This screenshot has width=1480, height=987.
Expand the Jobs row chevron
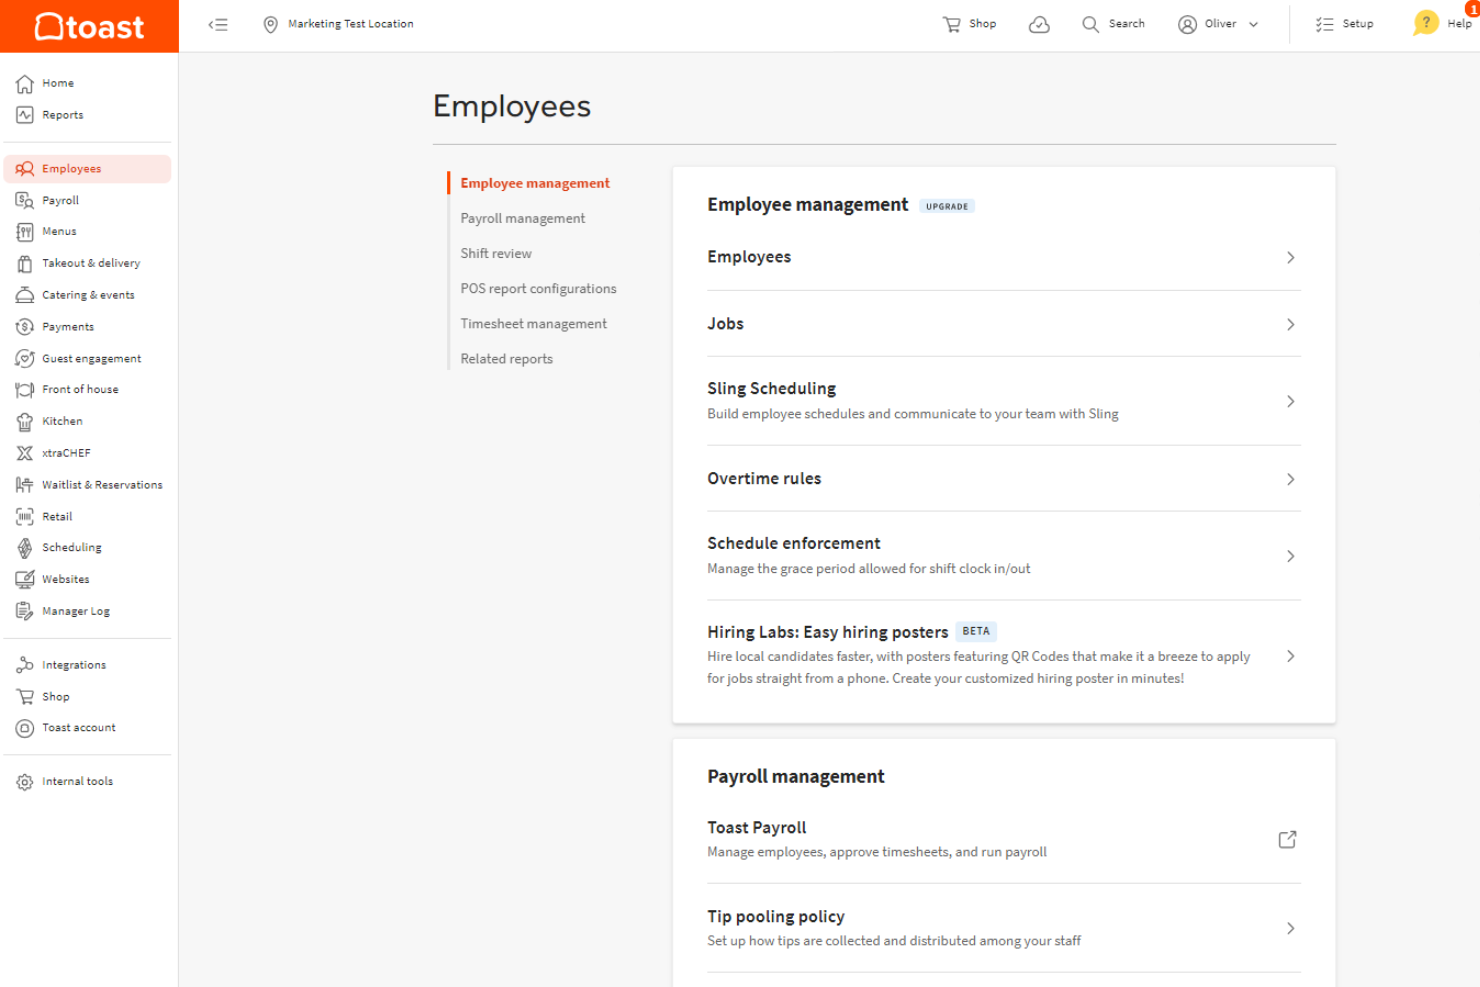click(1290, 324)
